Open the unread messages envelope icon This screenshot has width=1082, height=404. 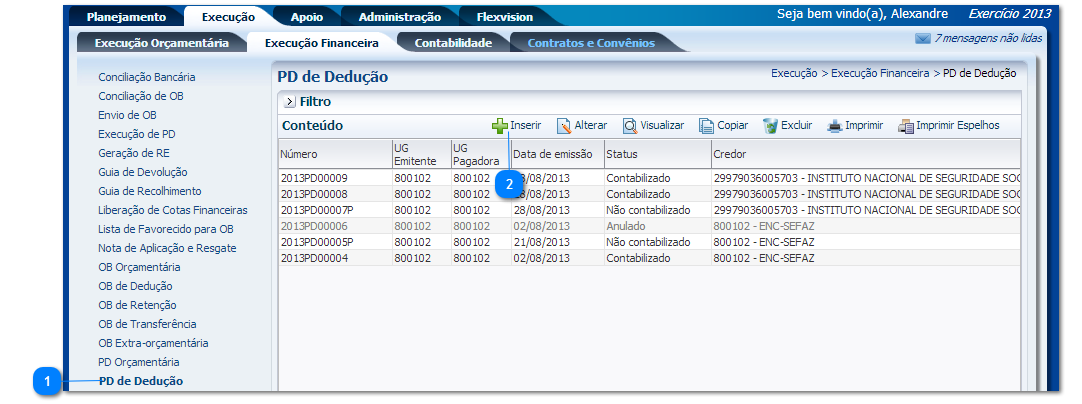tap(922, 39)
